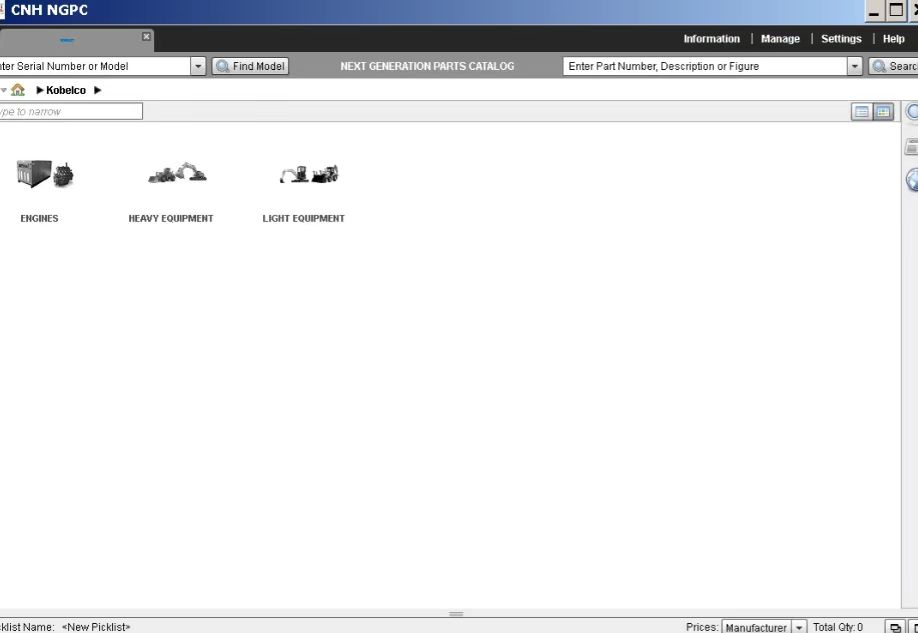This screenshot has width=918, height=633.
Task: Focus the type to narrow filter field
Action: pos(71,111)
